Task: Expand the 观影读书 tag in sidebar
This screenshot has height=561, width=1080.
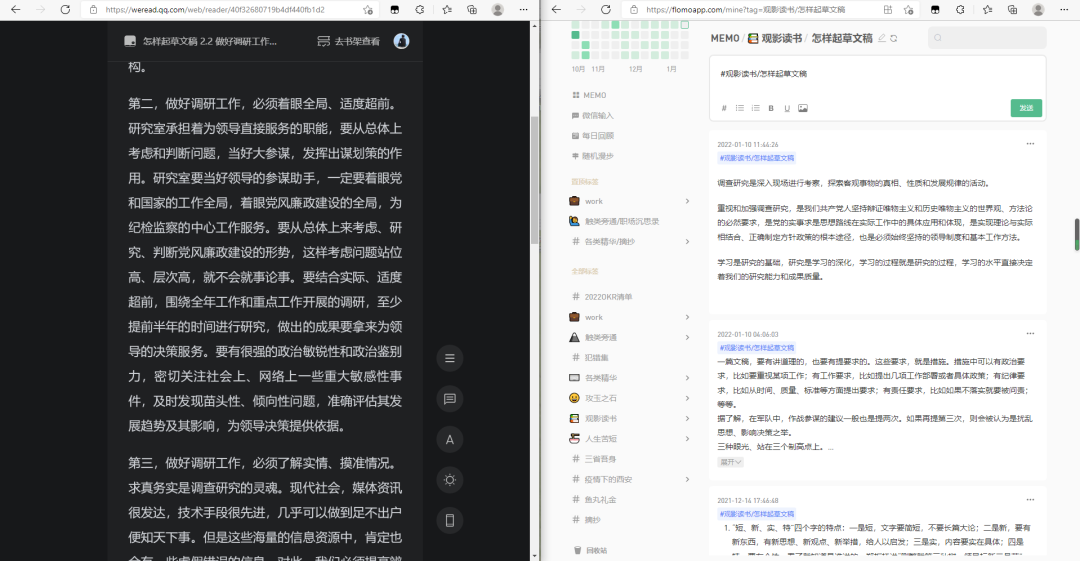Action: [687, 418]
